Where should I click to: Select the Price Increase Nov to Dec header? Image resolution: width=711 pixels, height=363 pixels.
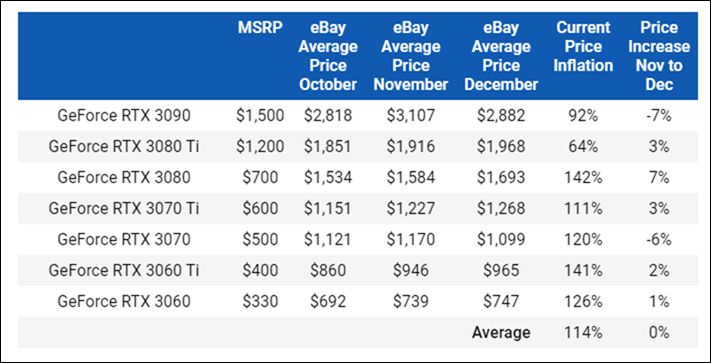(659, 56)
